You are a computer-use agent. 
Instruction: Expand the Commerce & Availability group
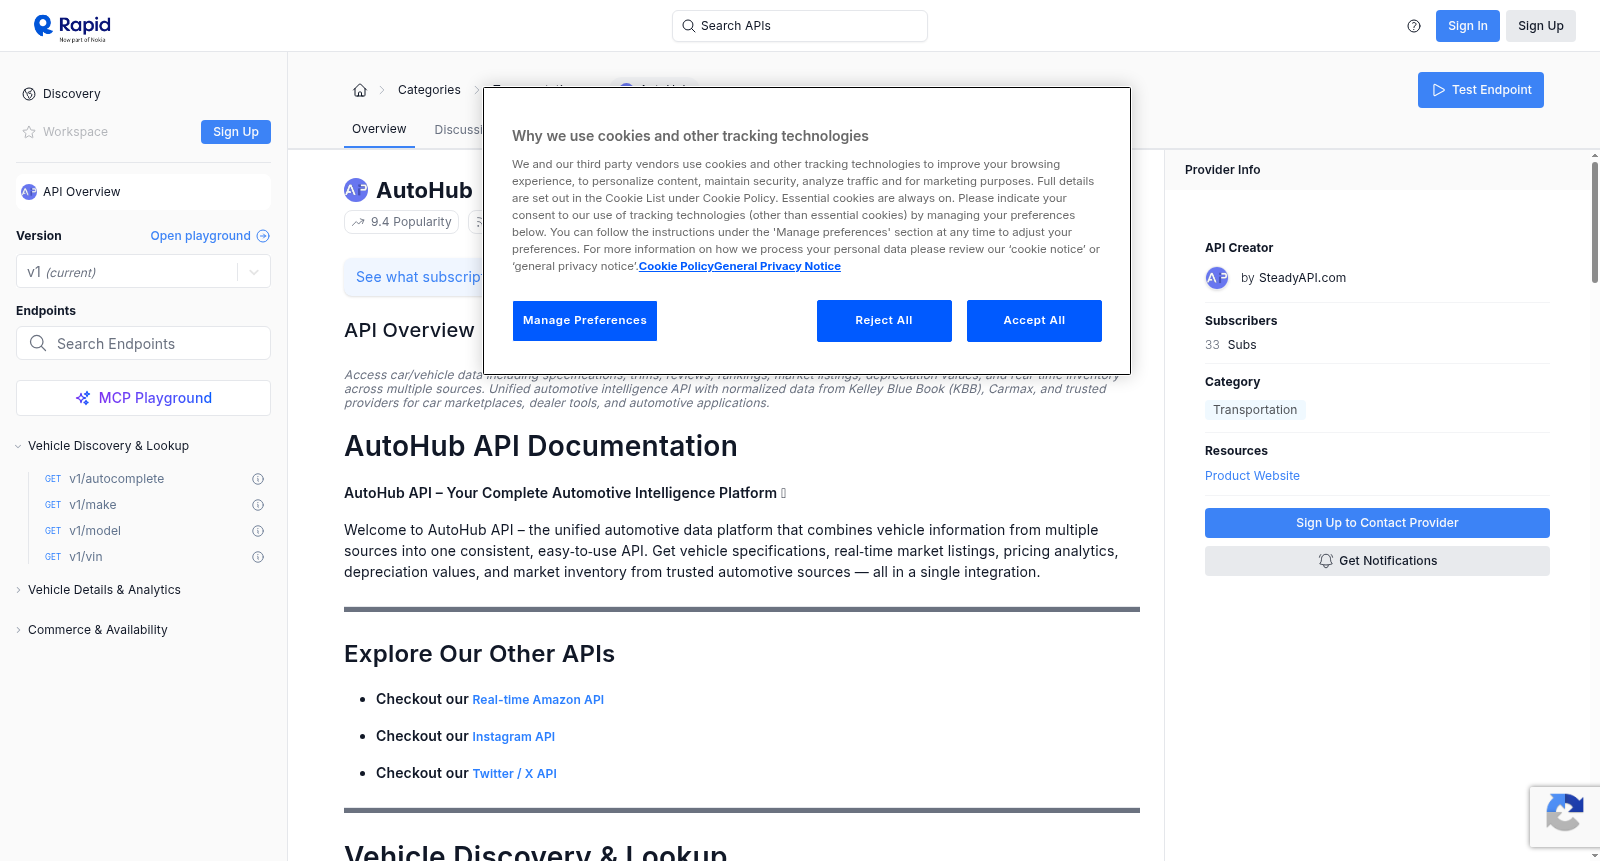pyautogui.click(x=91, y=630)
